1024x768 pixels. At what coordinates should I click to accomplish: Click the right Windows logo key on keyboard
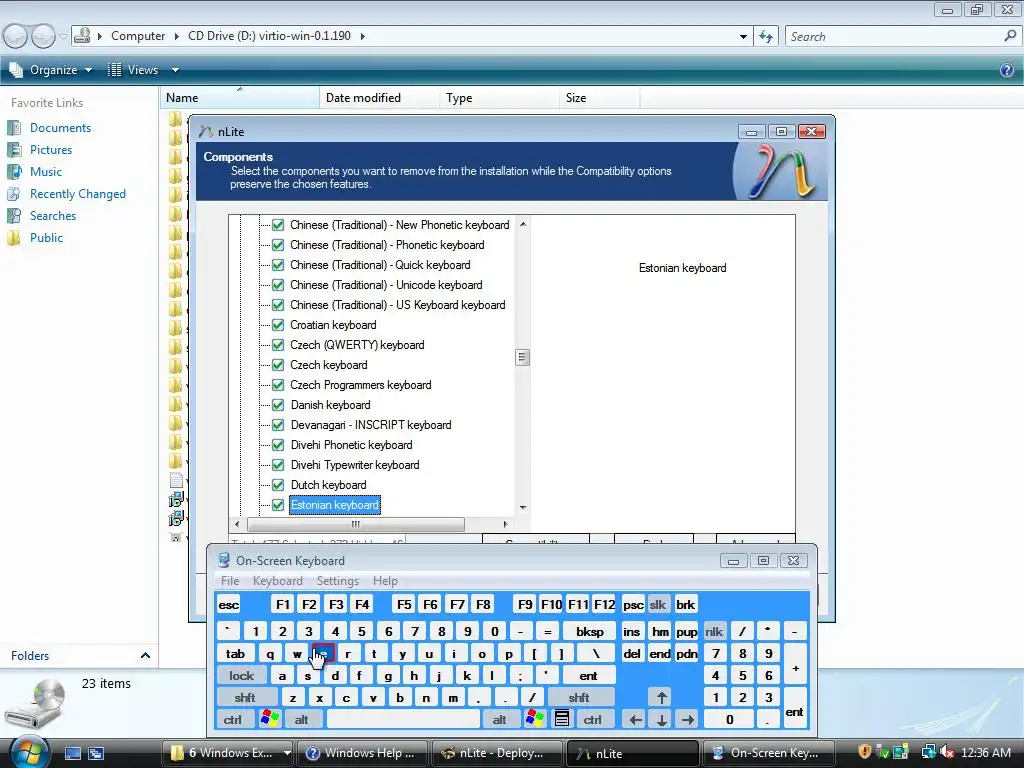[534, 719]
